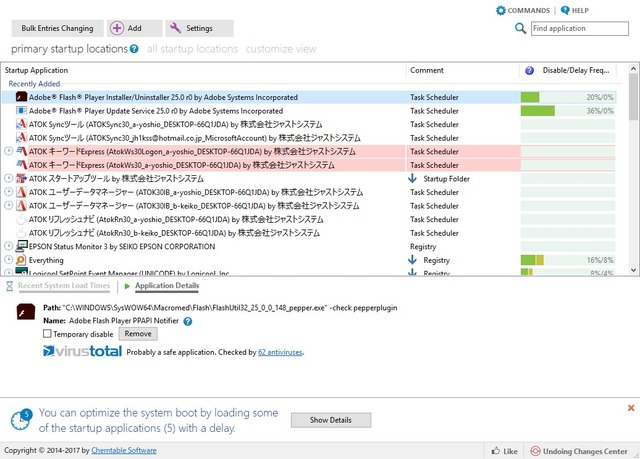Sort by Startup Application column header
Image resolution: width=640 pixels, height=459 pixels.
click(x=203, y=70)
